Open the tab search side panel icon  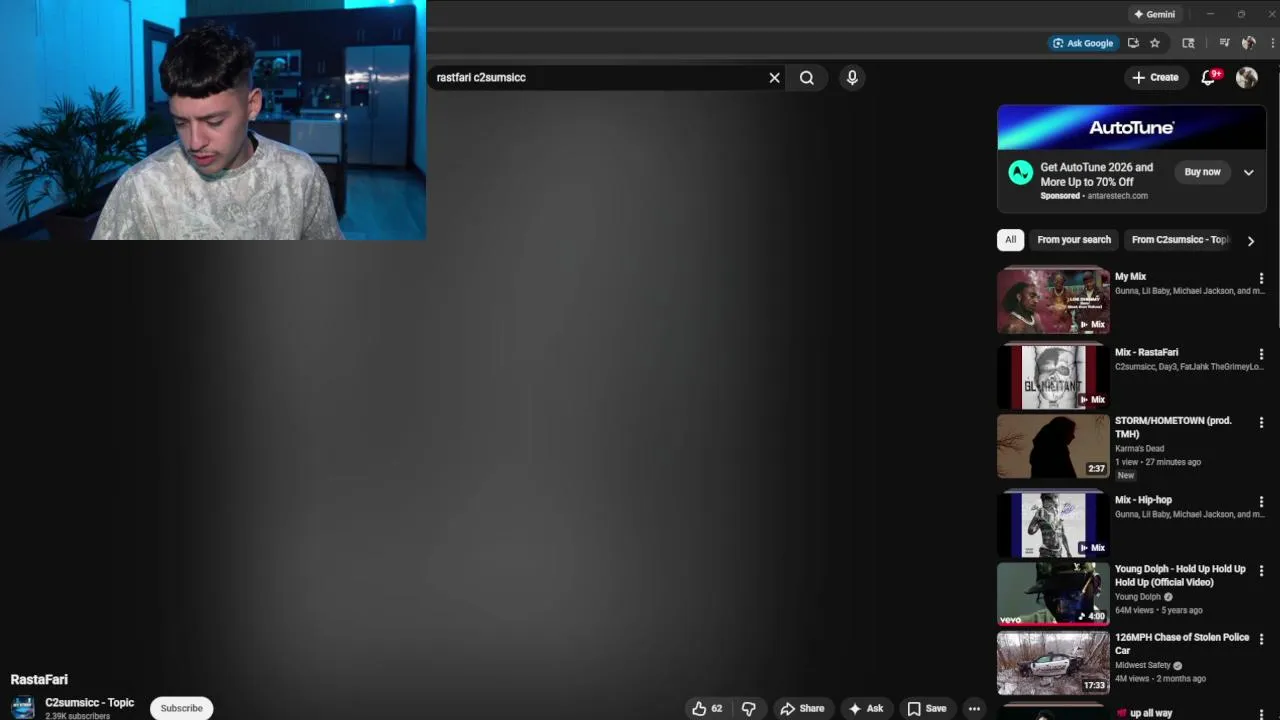point(1188,43)
